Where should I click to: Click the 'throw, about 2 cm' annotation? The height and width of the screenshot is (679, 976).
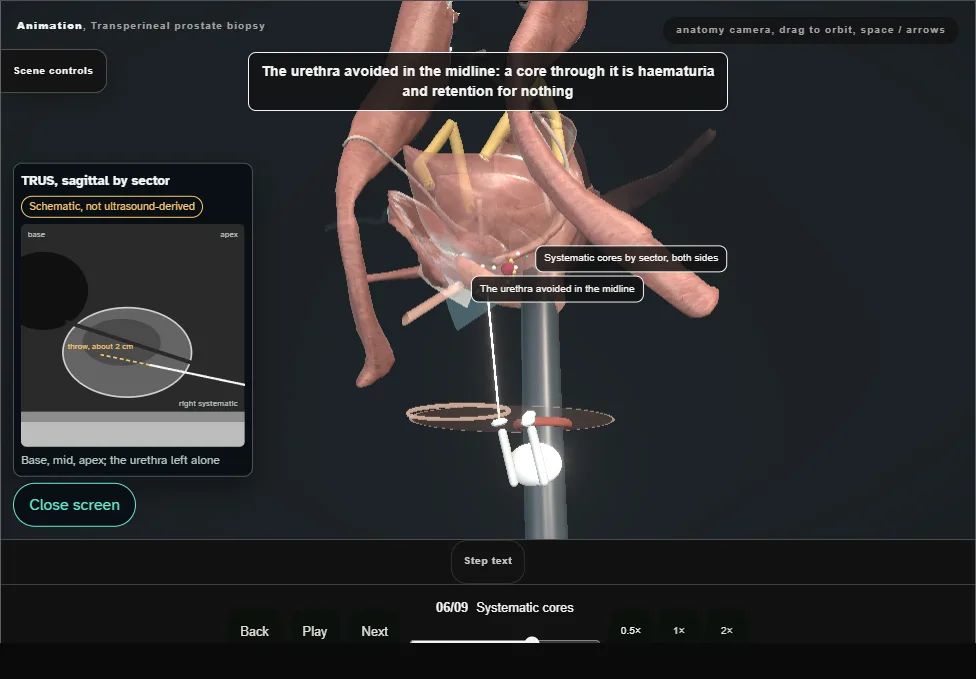tap(100, 346)
